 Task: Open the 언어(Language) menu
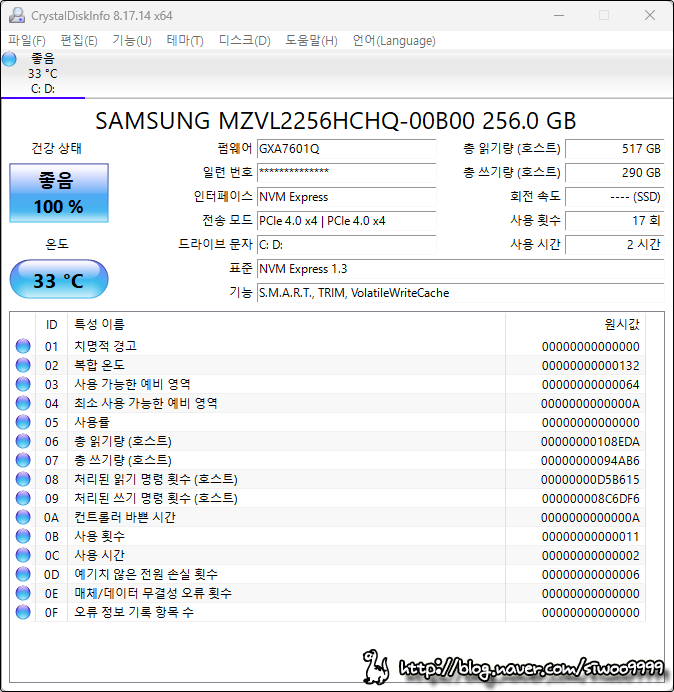click(x=394, y=41)
